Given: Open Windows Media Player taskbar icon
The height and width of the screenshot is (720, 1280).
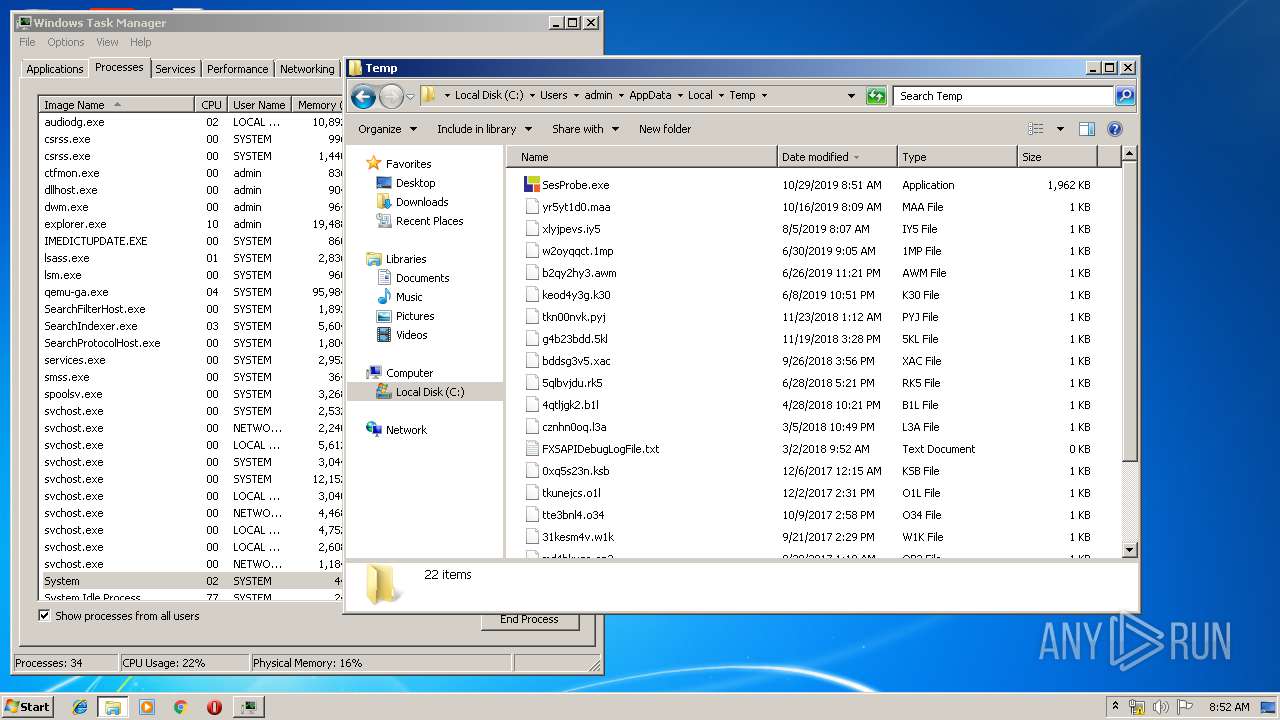Looking at the screenshot, I should [x=147, y=707].
